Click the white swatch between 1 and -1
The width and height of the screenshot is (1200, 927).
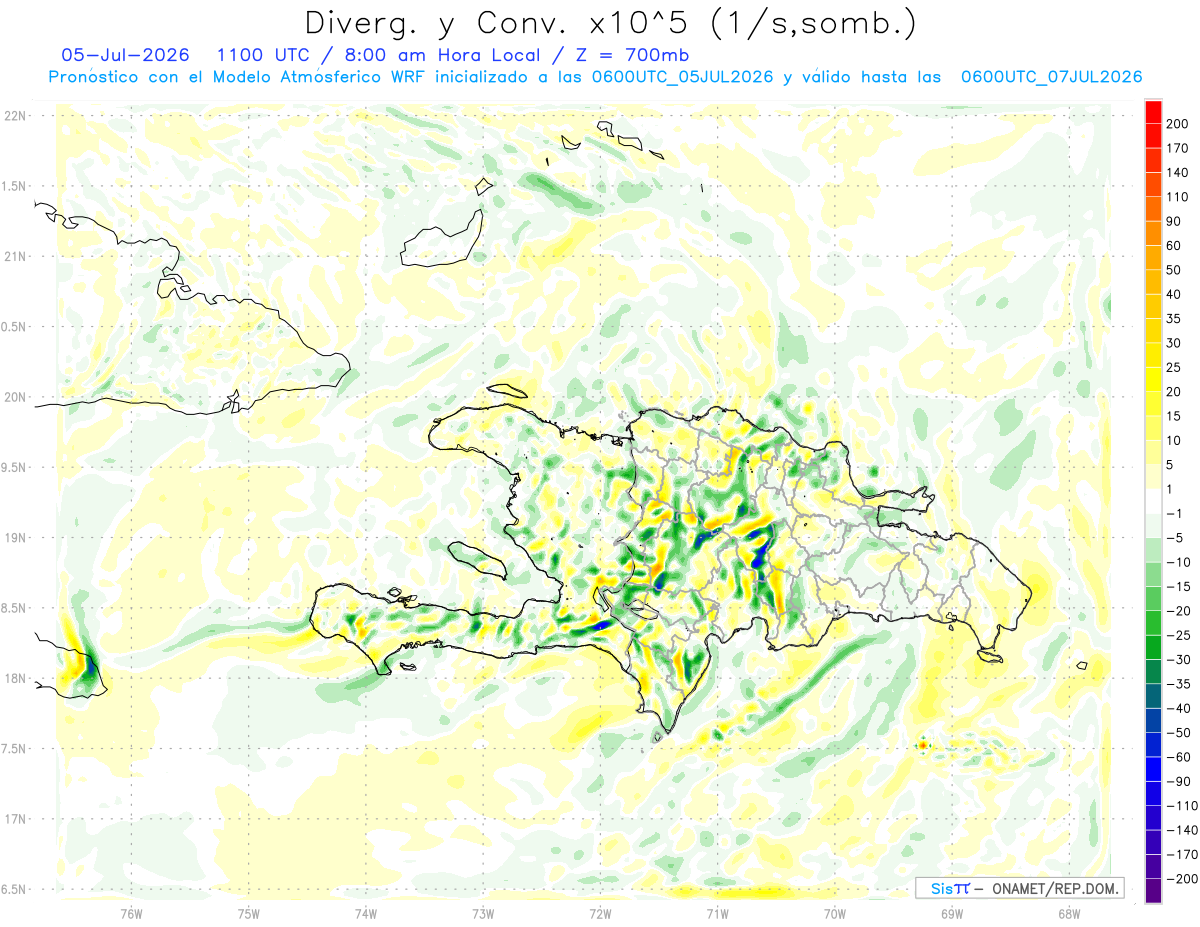pos(1153,501)
